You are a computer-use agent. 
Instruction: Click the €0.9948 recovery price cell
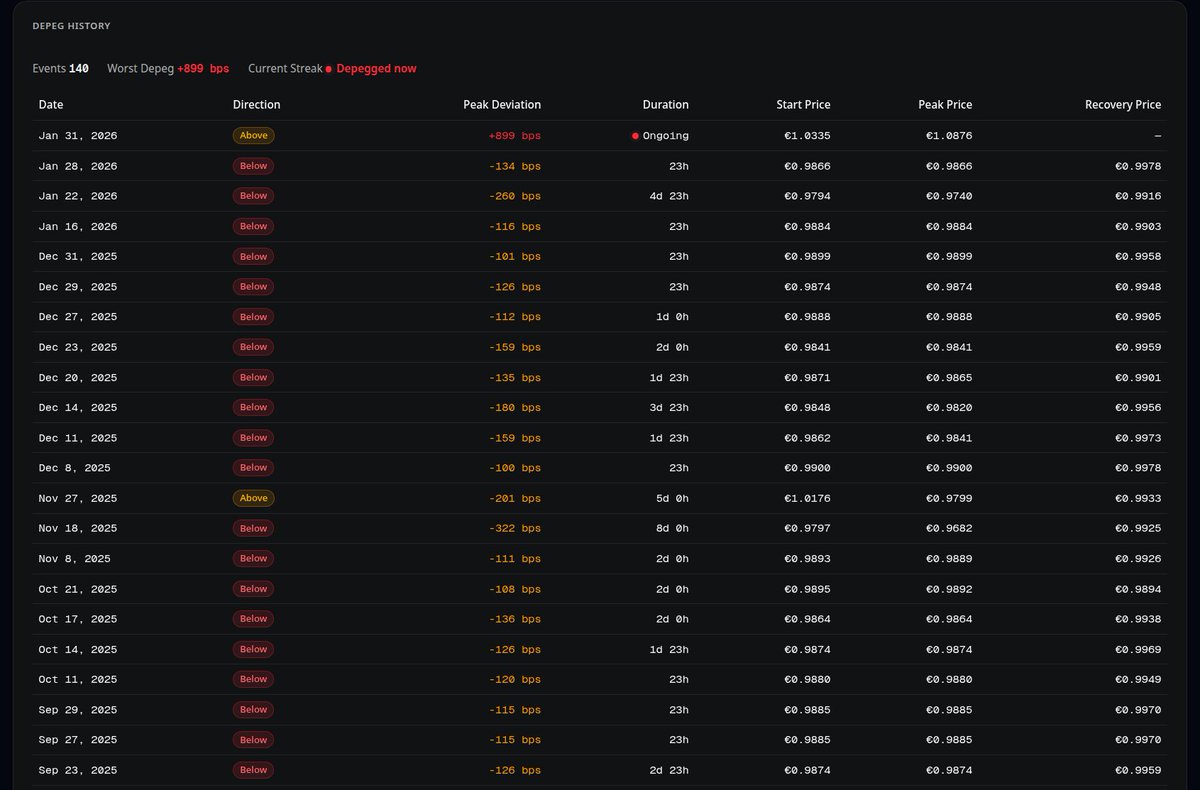click(1138, 287)
